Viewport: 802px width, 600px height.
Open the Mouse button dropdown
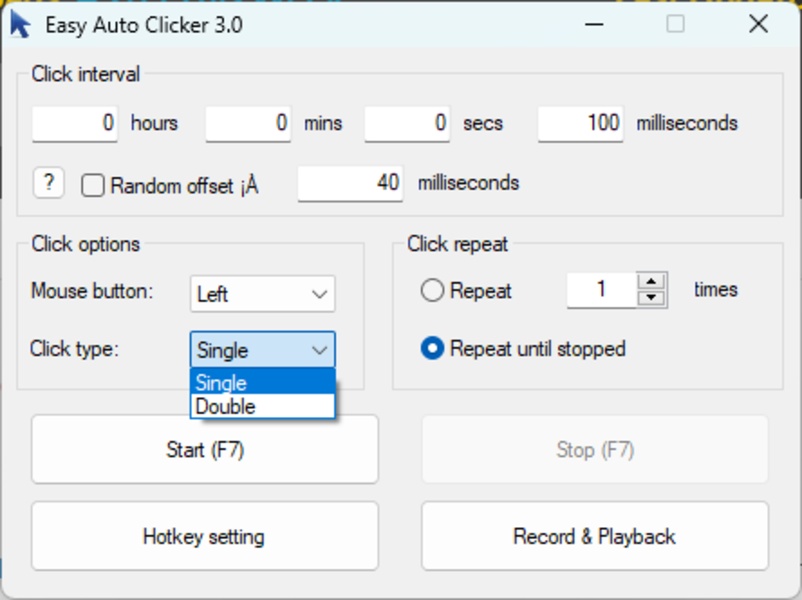tap(262, 294)
